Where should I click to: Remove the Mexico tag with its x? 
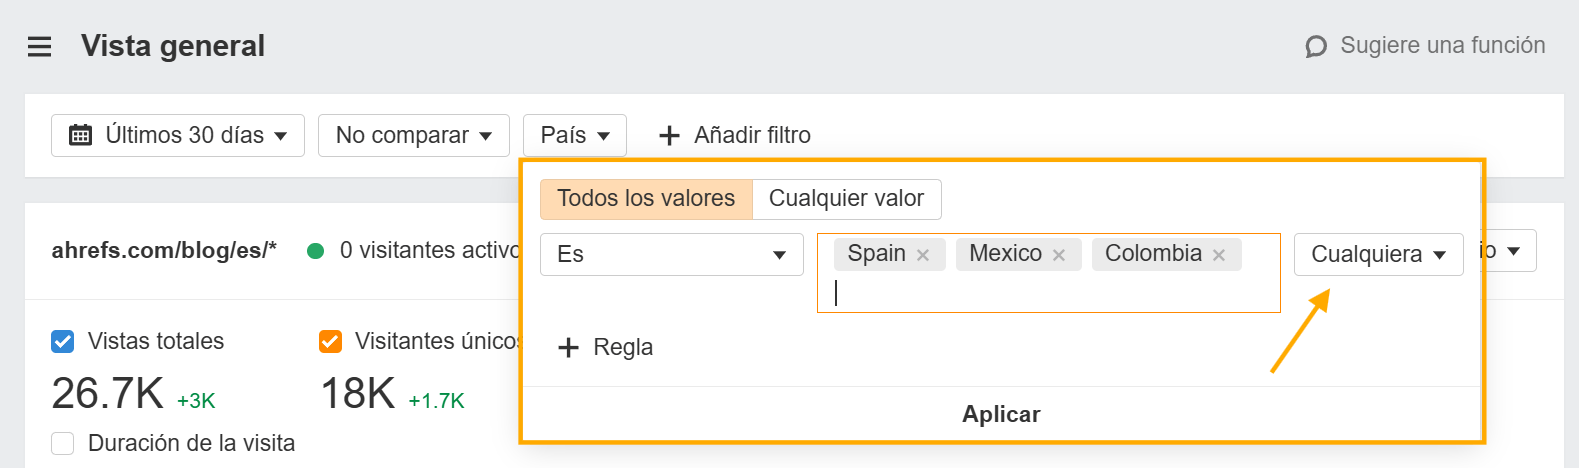1059,255
